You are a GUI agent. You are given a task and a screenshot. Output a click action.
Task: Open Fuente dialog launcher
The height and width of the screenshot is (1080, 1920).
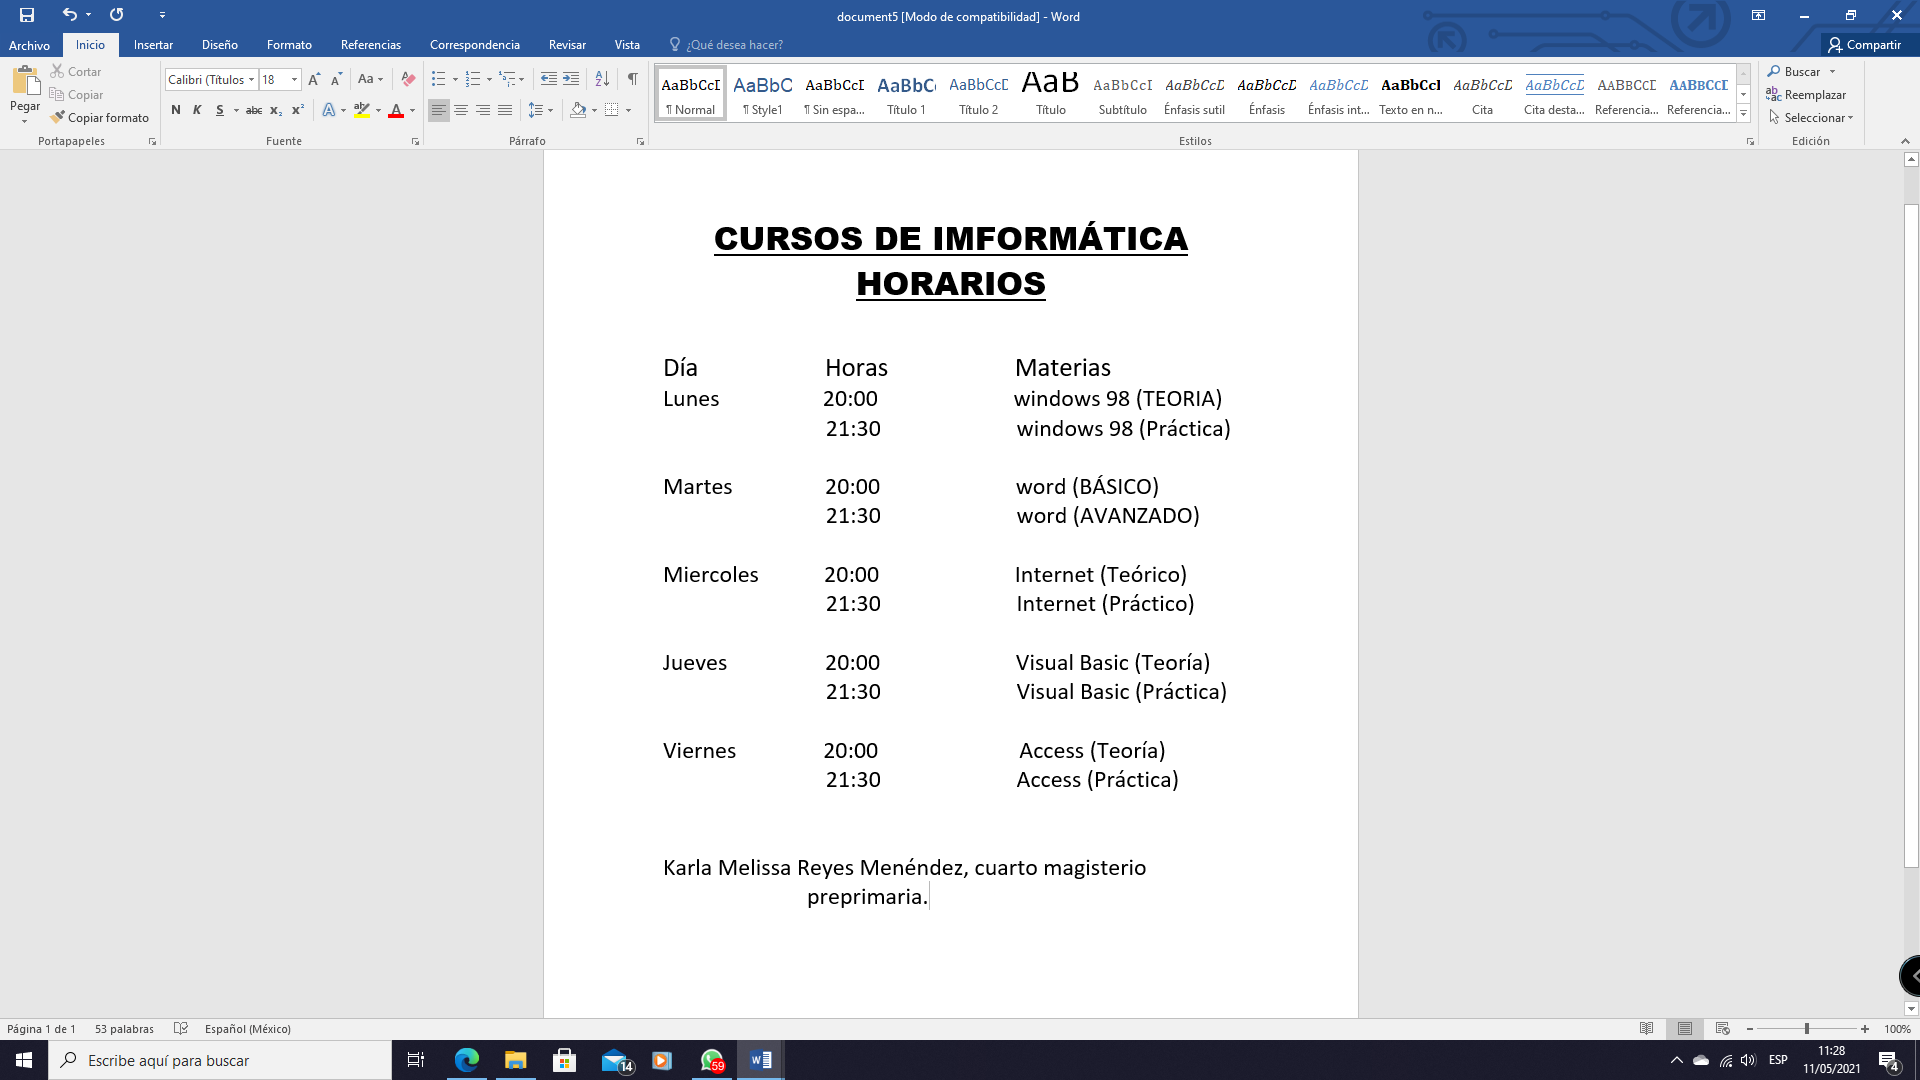pos(415,142)
